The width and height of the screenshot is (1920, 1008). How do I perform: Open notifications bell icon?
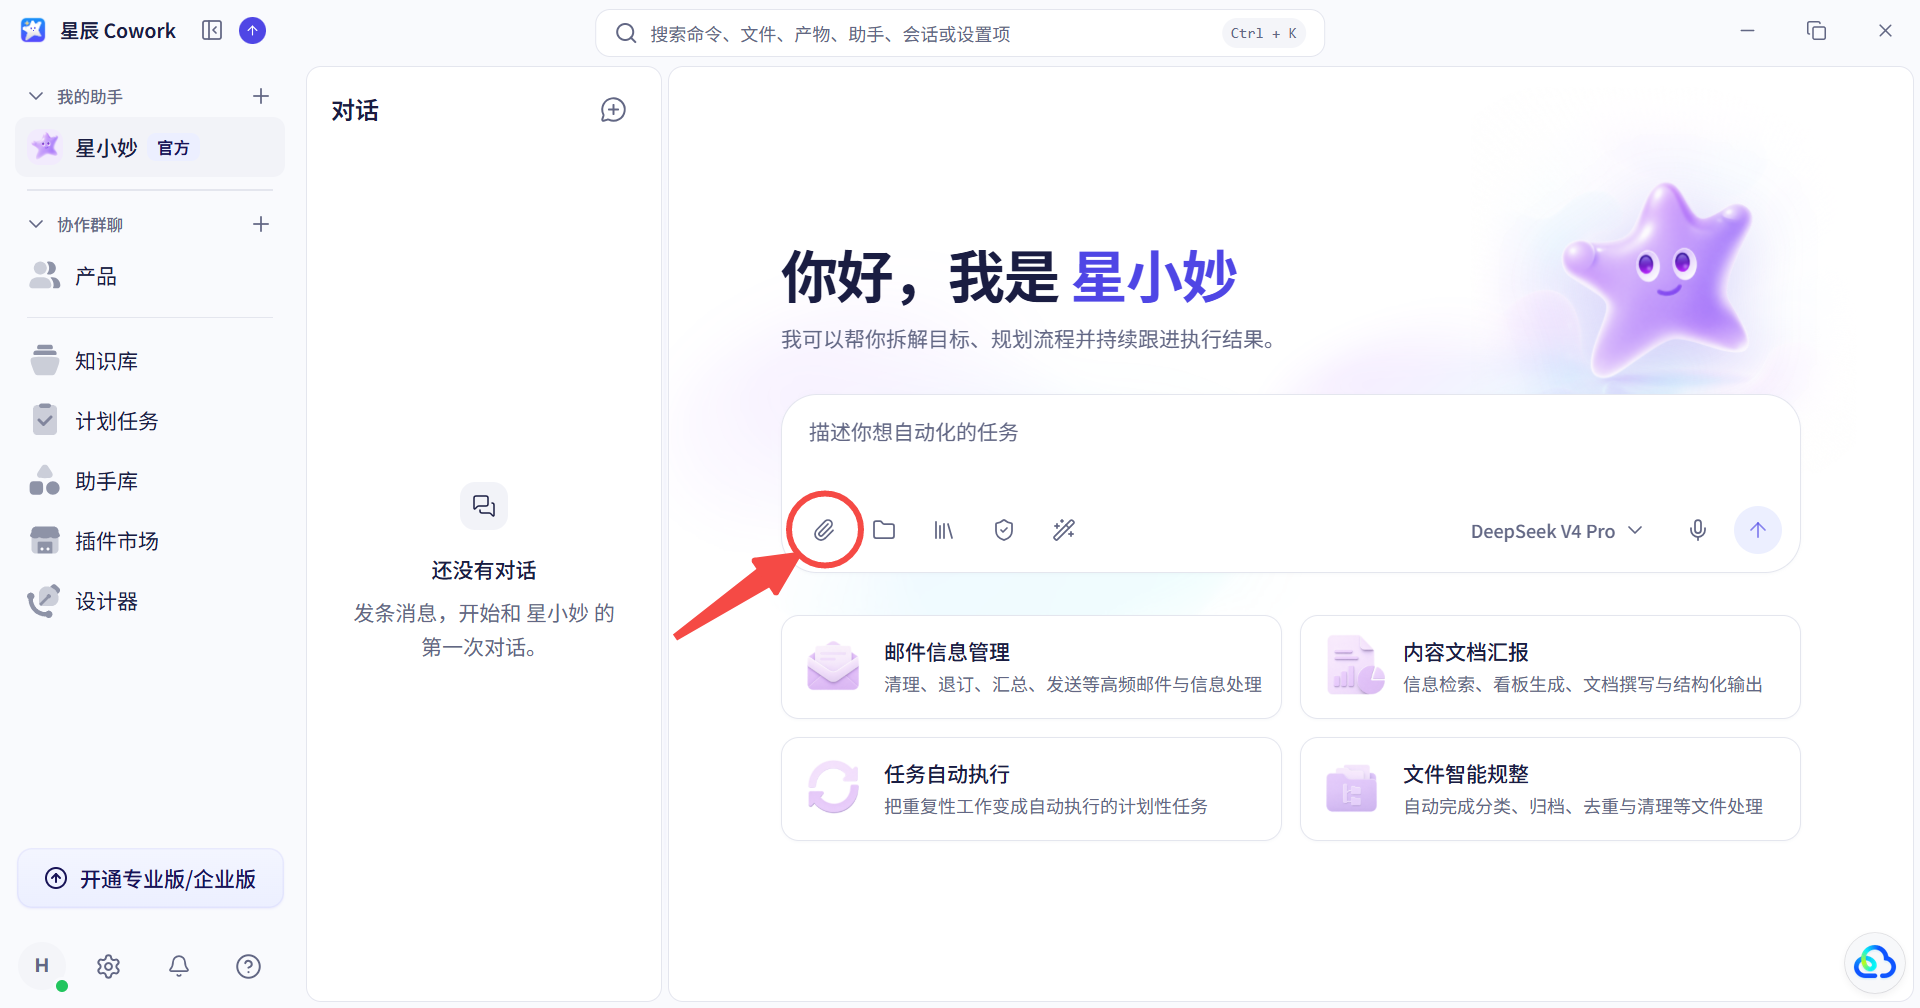(179, 966)
